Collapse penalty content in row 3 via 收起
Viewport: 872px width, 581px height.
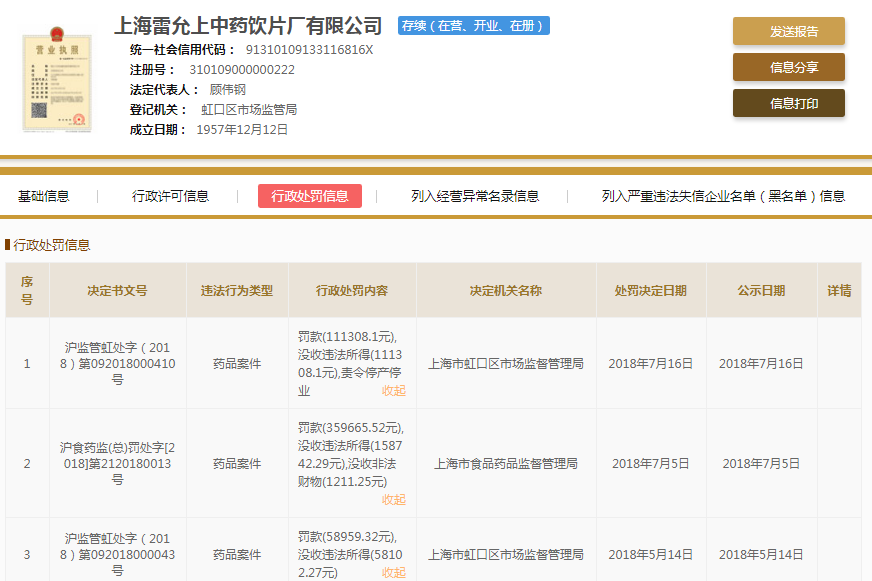click(394, 573)
